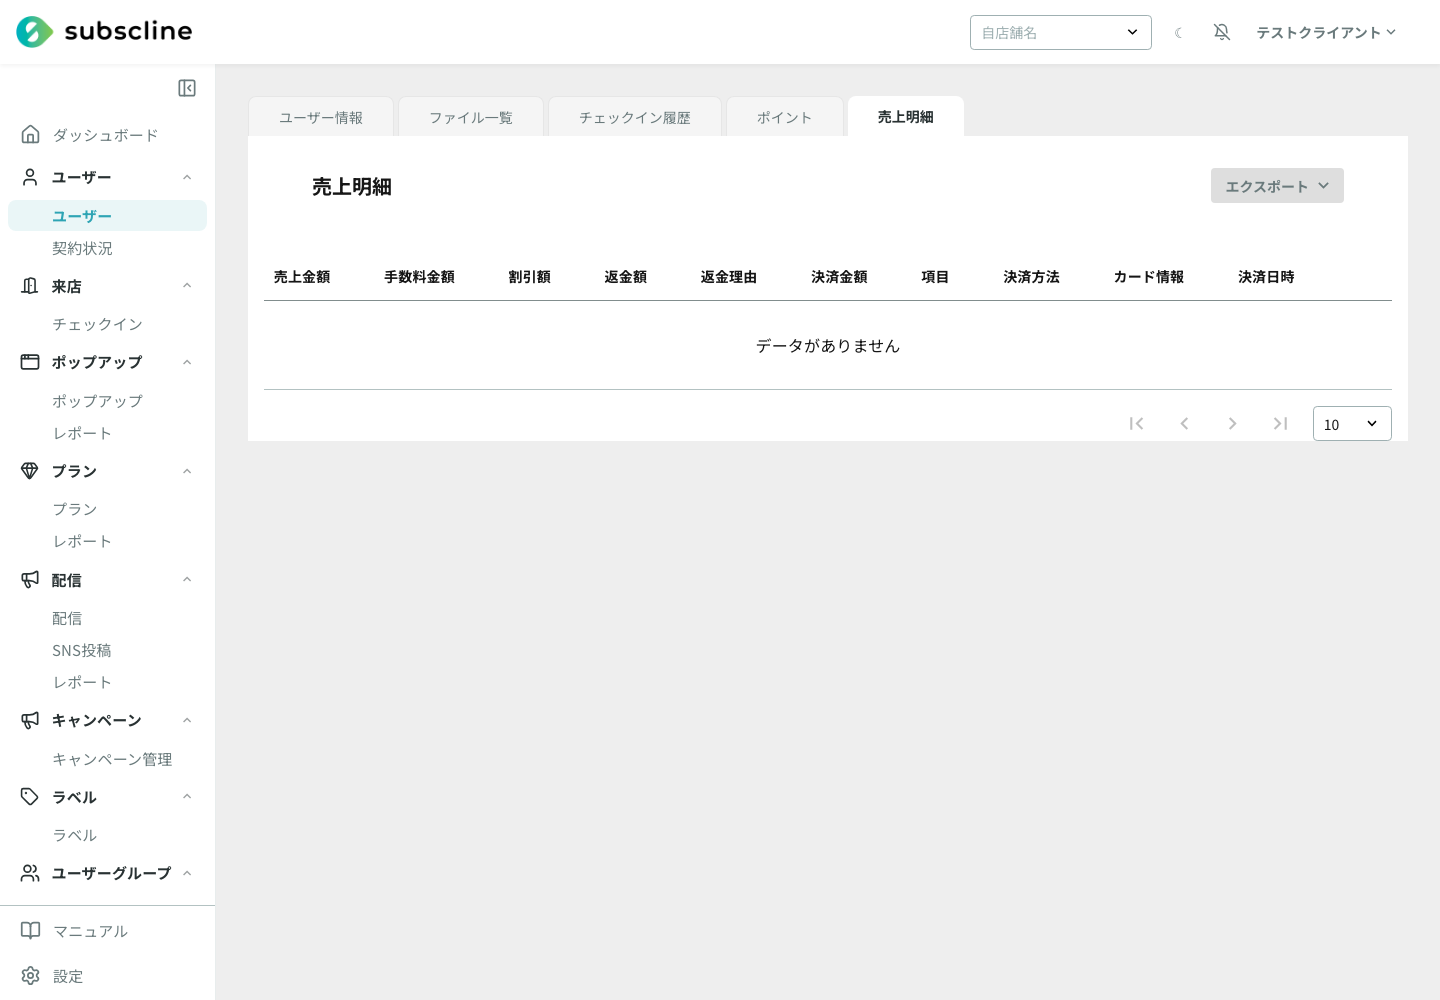Collapse the ラベル sidebar section
The width and height of the screenshot is (1440, 1000).
(x=187, y=797)
